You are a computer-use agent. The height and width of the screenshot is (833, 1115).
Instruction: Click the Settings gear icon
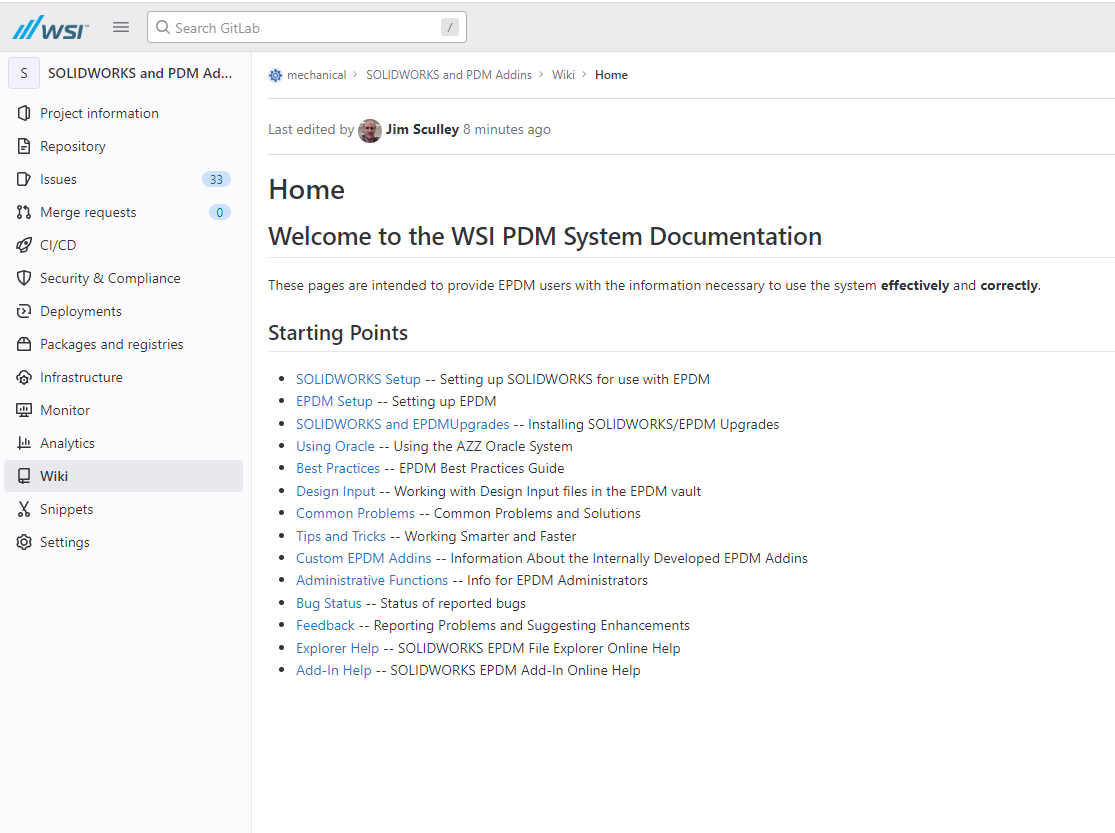click(24, 542)
